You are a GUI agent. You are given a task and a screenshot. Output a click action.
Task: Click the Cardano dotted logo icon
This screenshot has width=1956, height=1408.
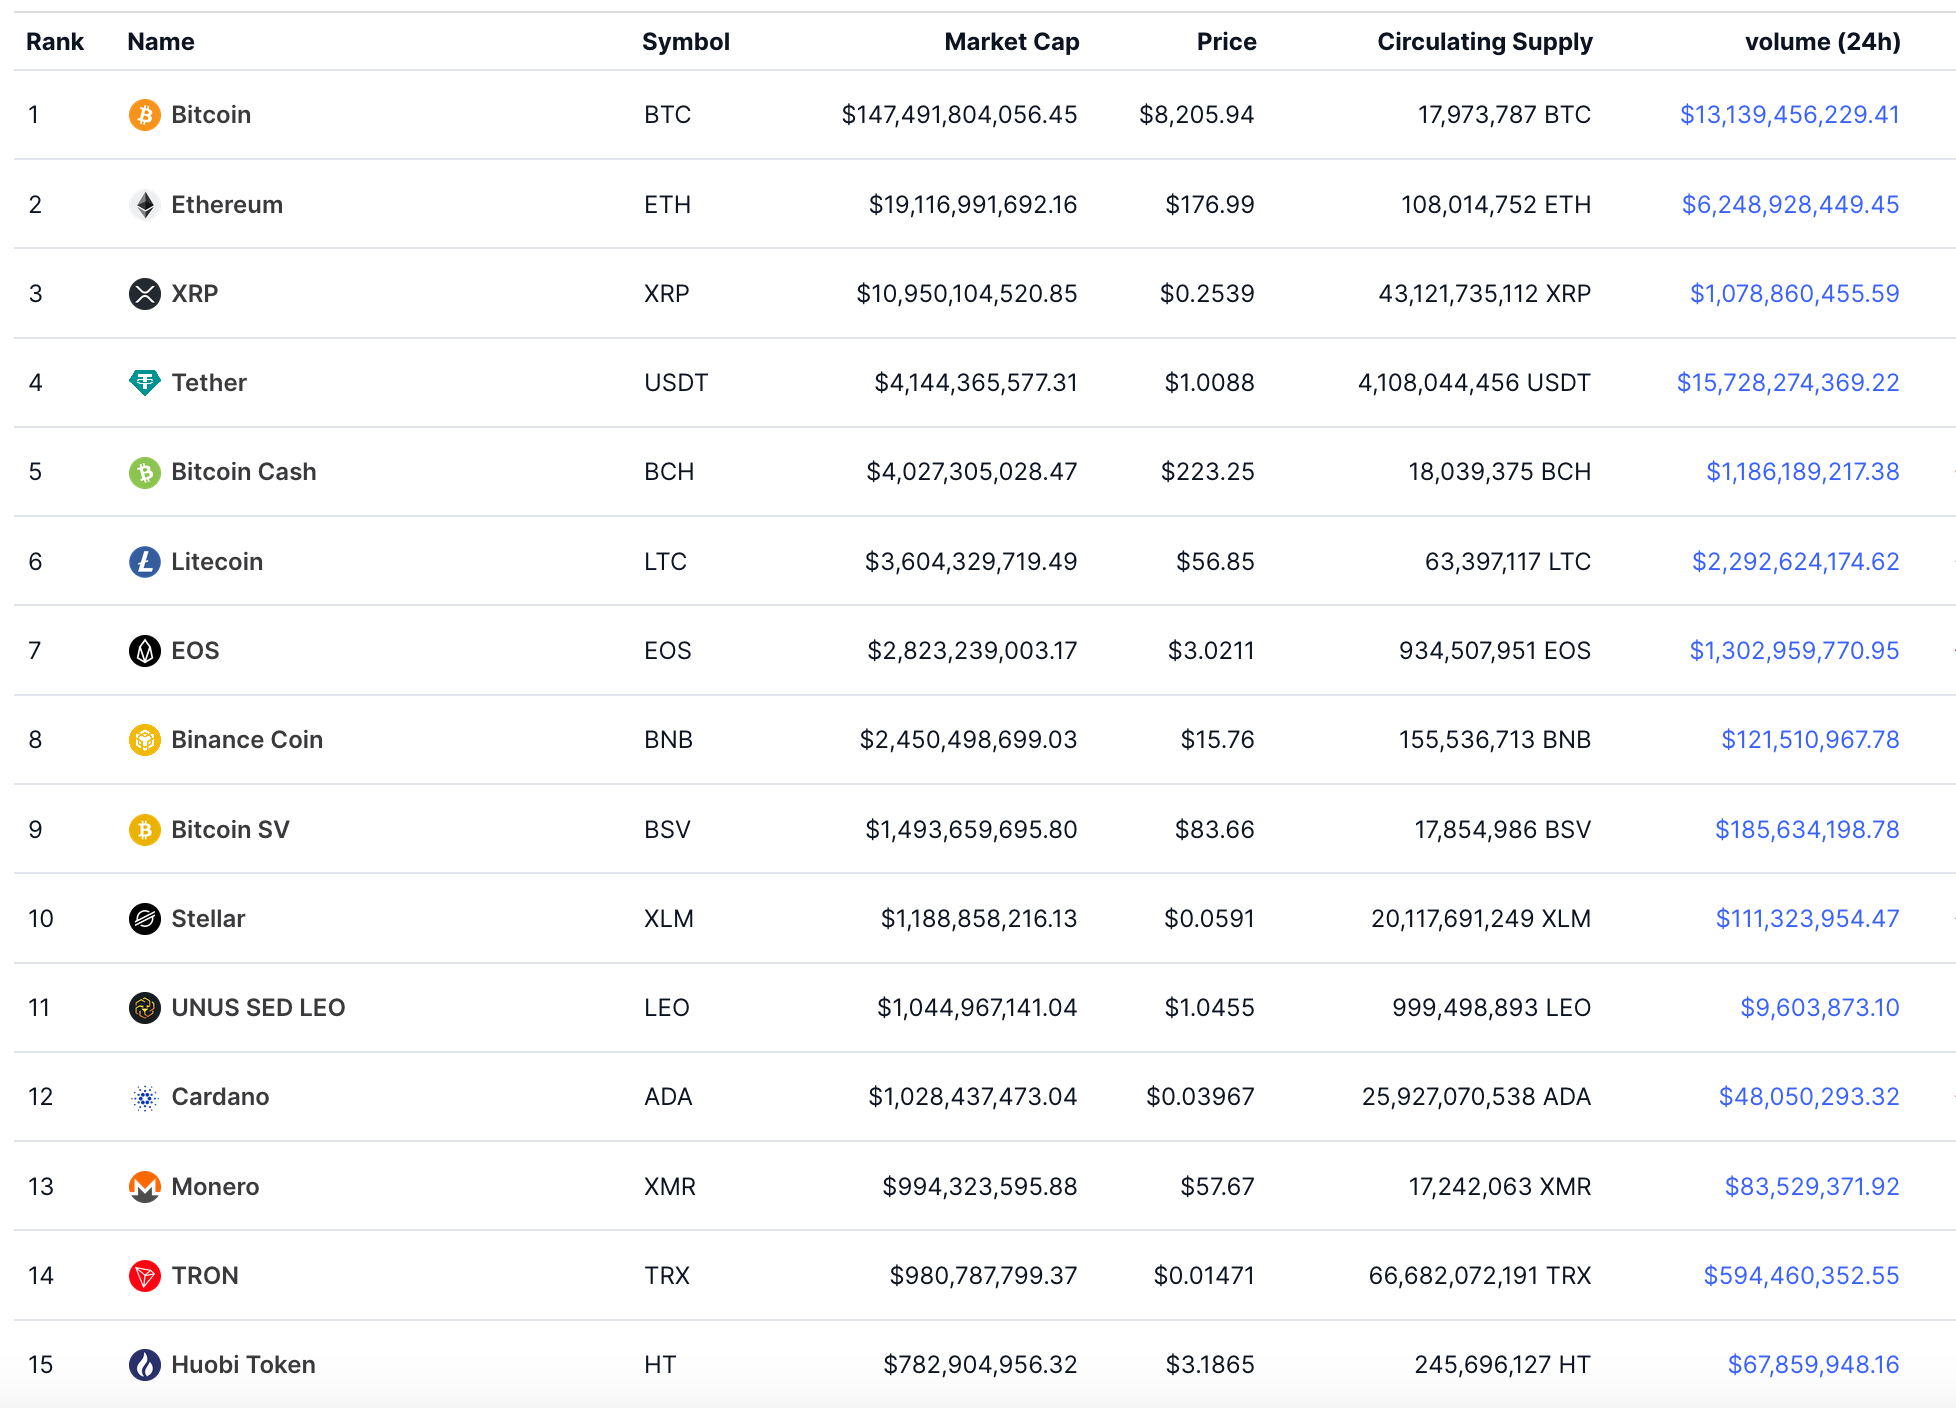[144, 1098]
